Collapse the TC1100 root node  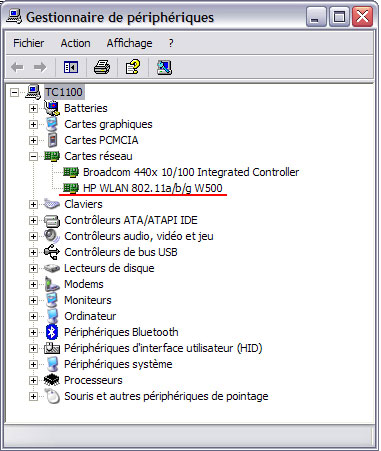[x=14, y=92]
